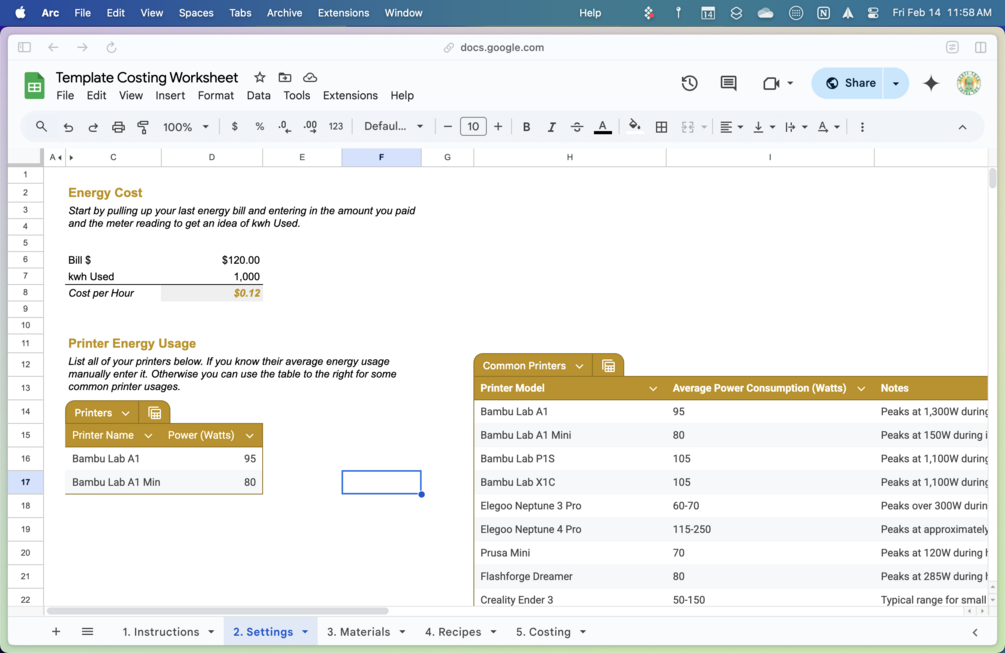This screenshot has width=1005, height=653.
Task: Open table view icon beside Common Printers
Action: pyautogui.click(x=608, y=366)
